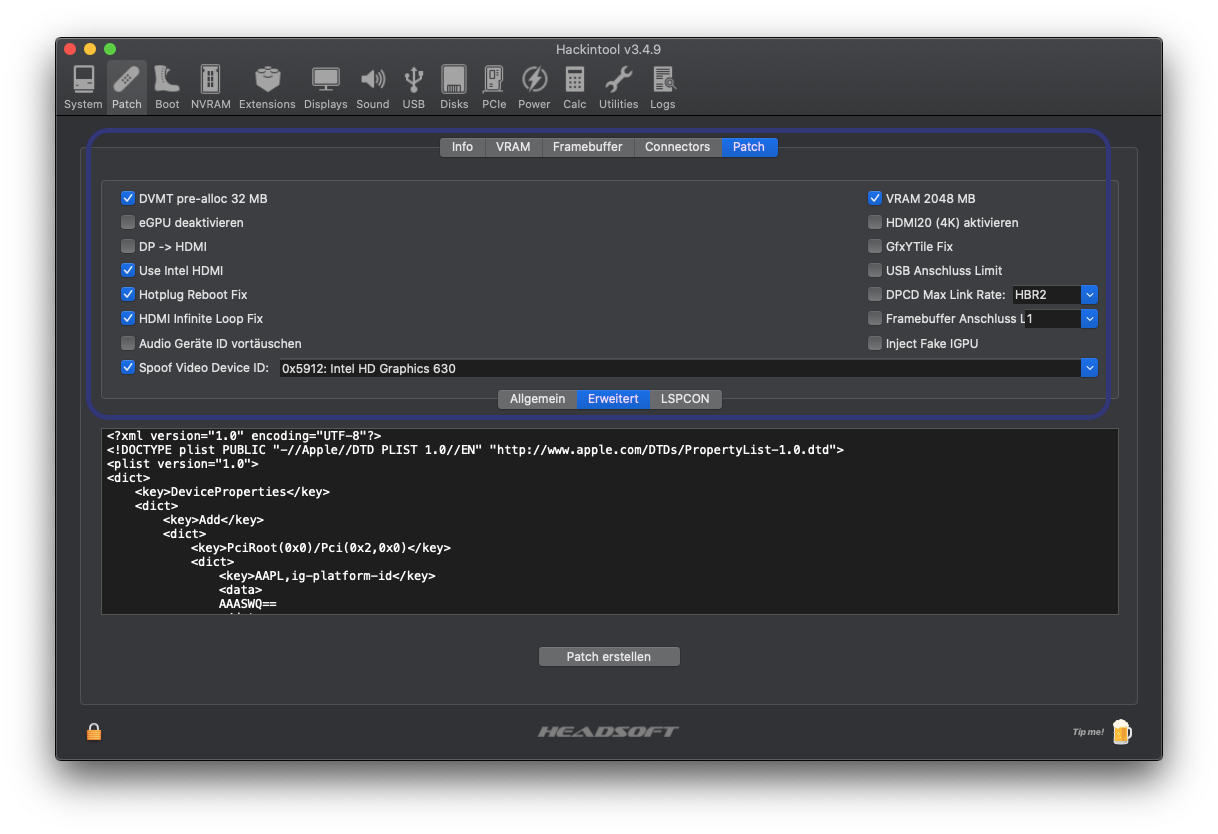Toggle the Inject Fake IGPU checkbox

(875, 344)
